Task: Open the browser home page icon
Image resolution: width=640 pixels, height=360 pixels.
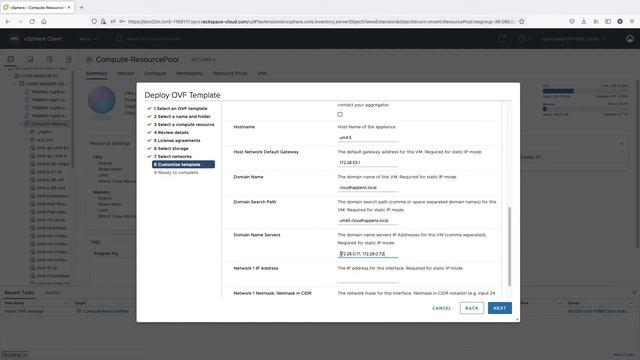Action: pyautogui.click(x=44, y=21)
